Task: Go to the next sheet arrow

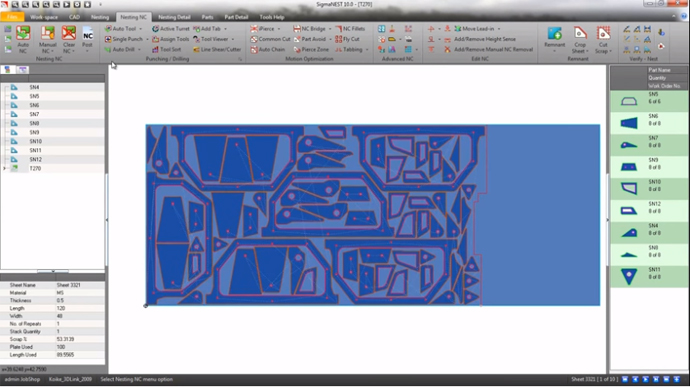Action: click(x=646, y=379)
